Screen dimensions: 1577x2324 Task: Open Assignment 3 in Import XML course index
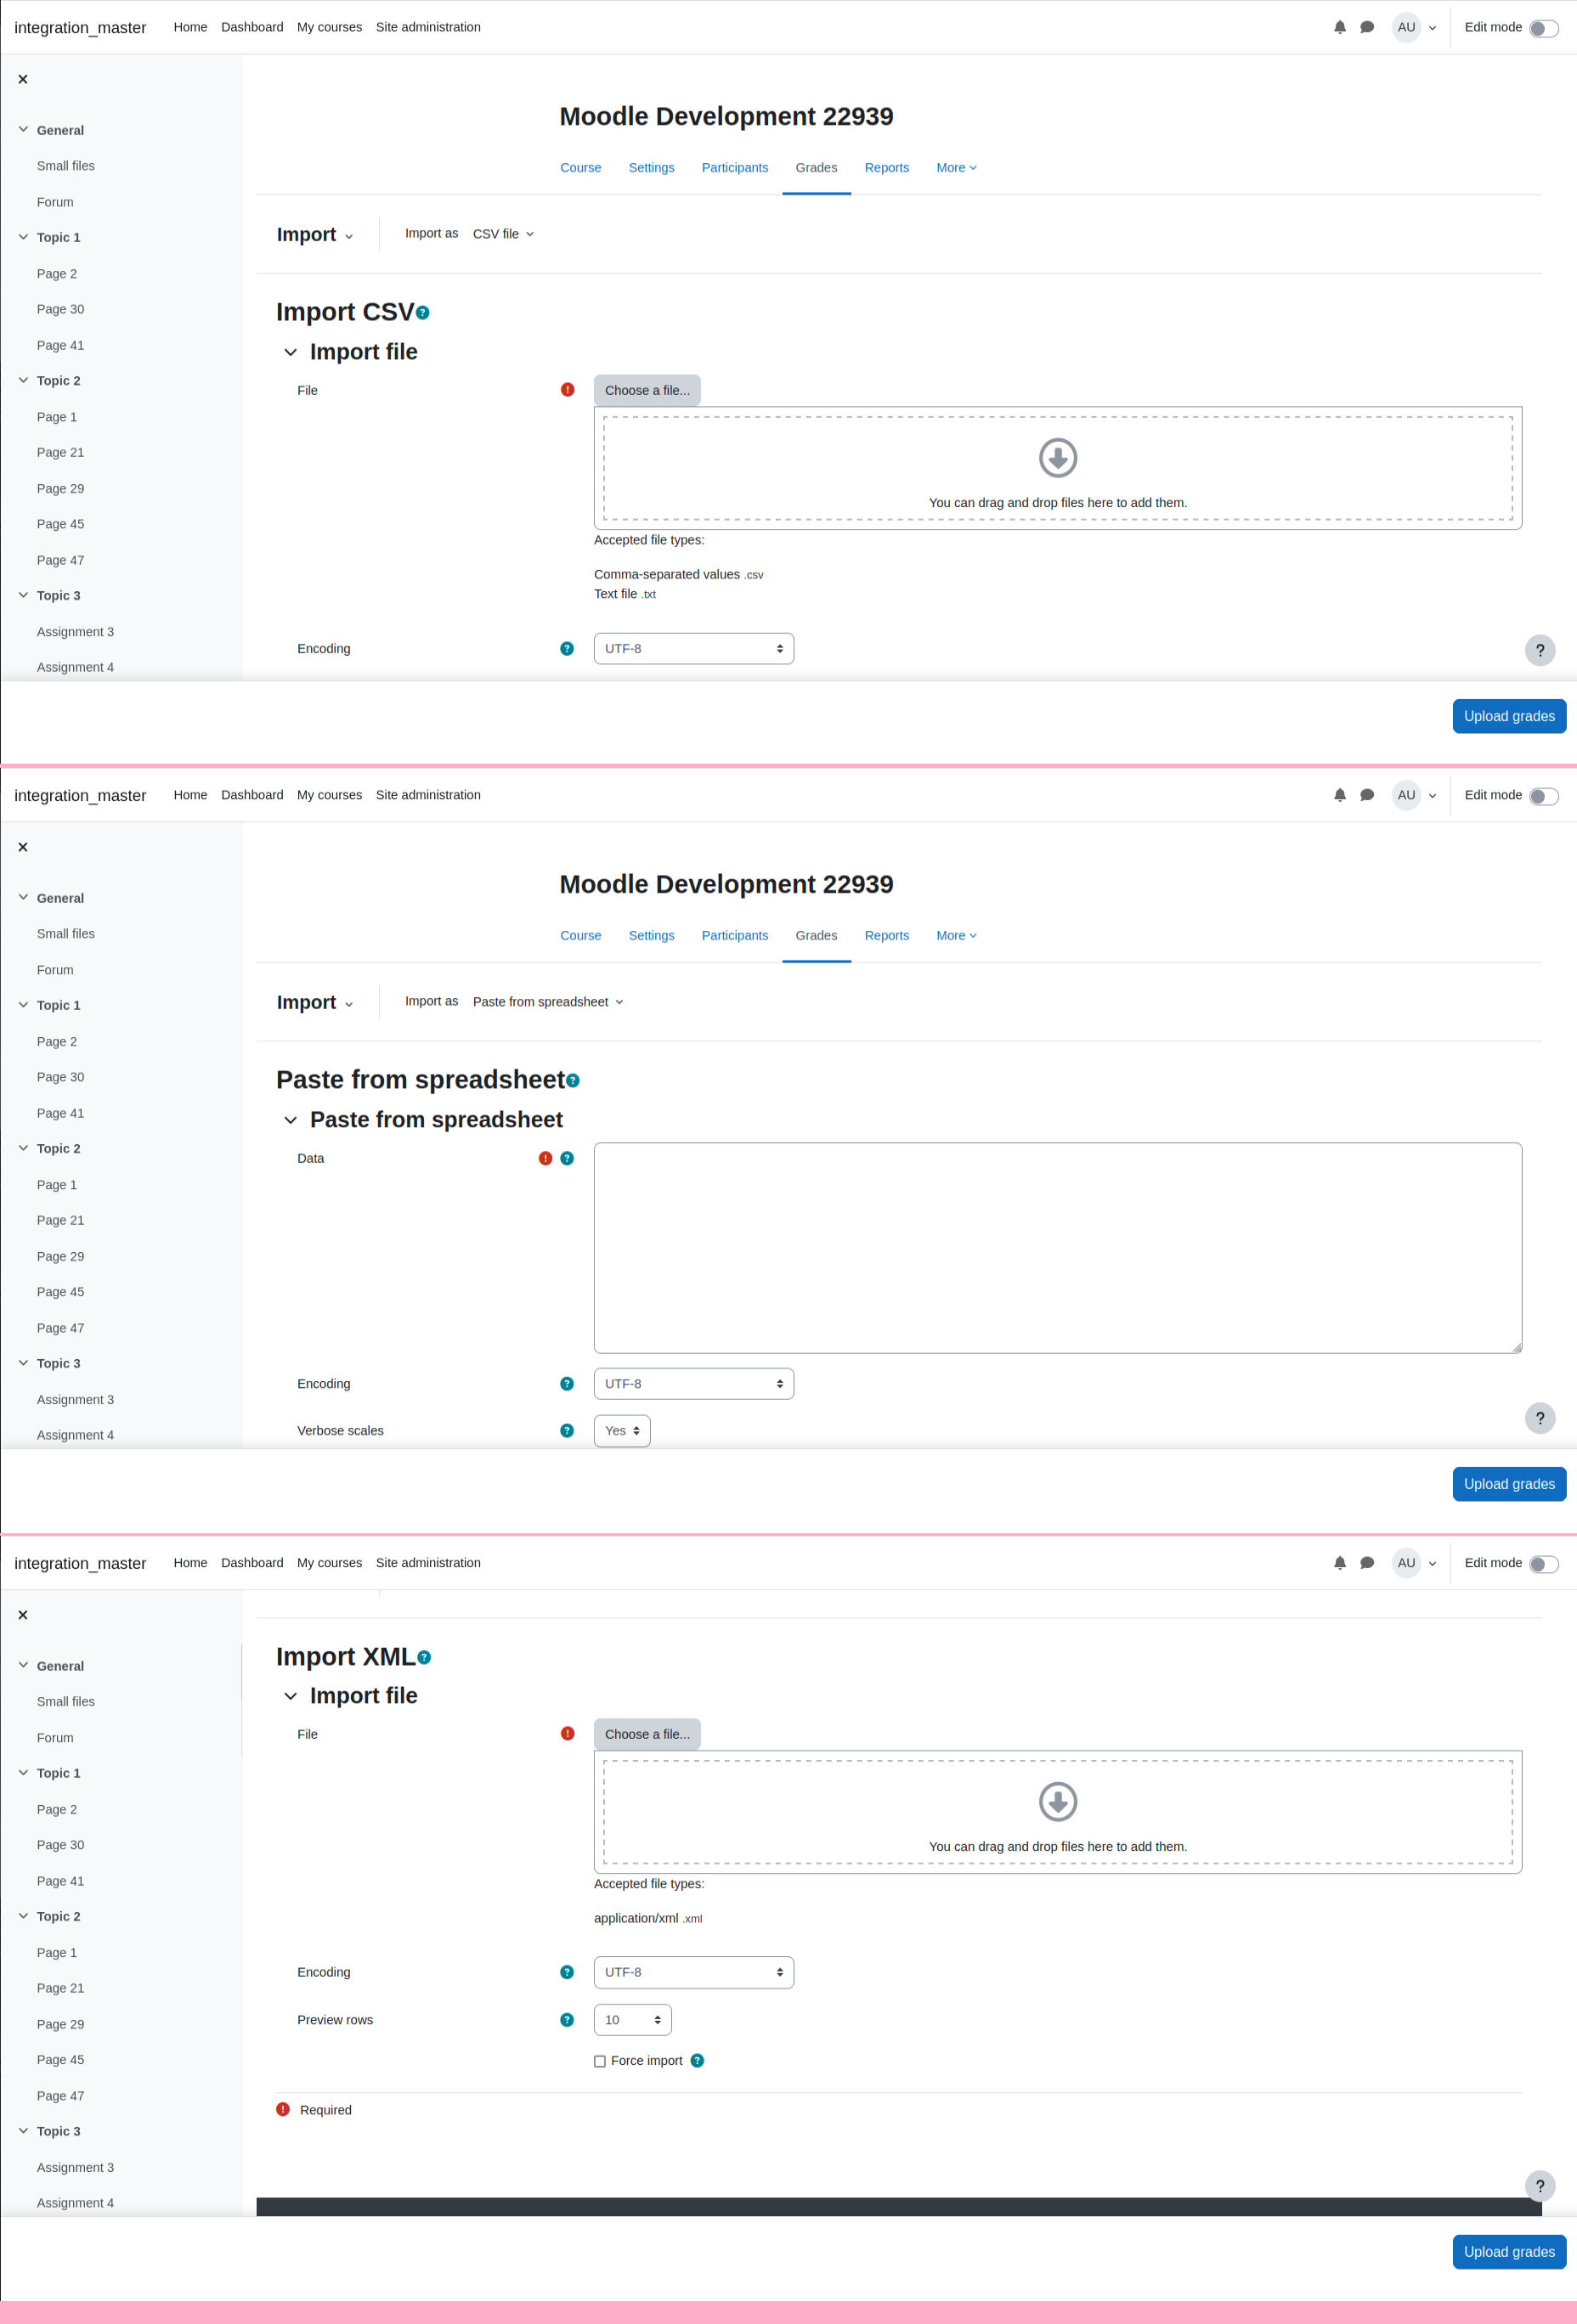[x=75, y=2168]
